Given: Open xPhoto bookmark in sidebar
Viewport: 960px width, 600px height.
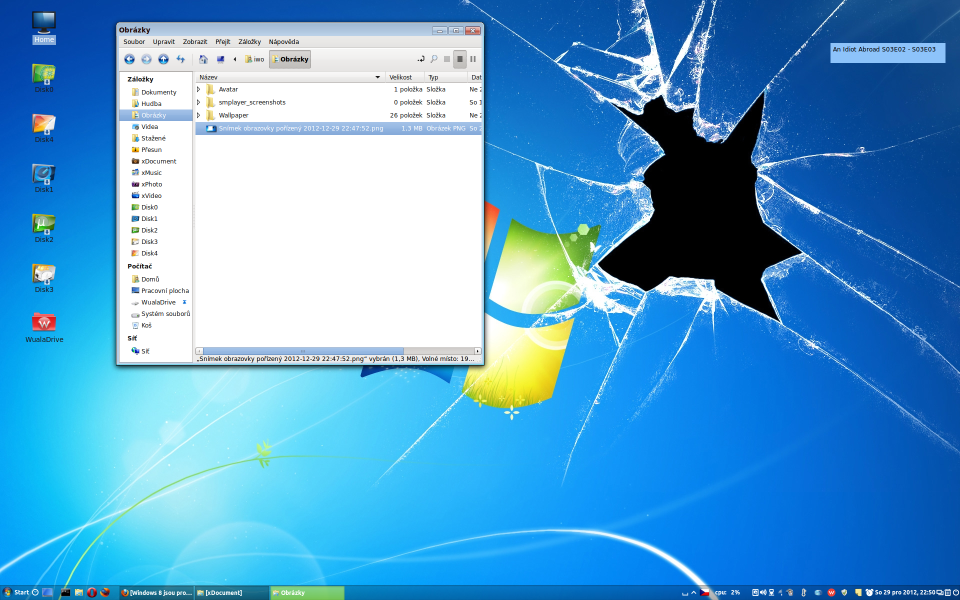Looking at the screenshot, I should click(x=156, y=184).
